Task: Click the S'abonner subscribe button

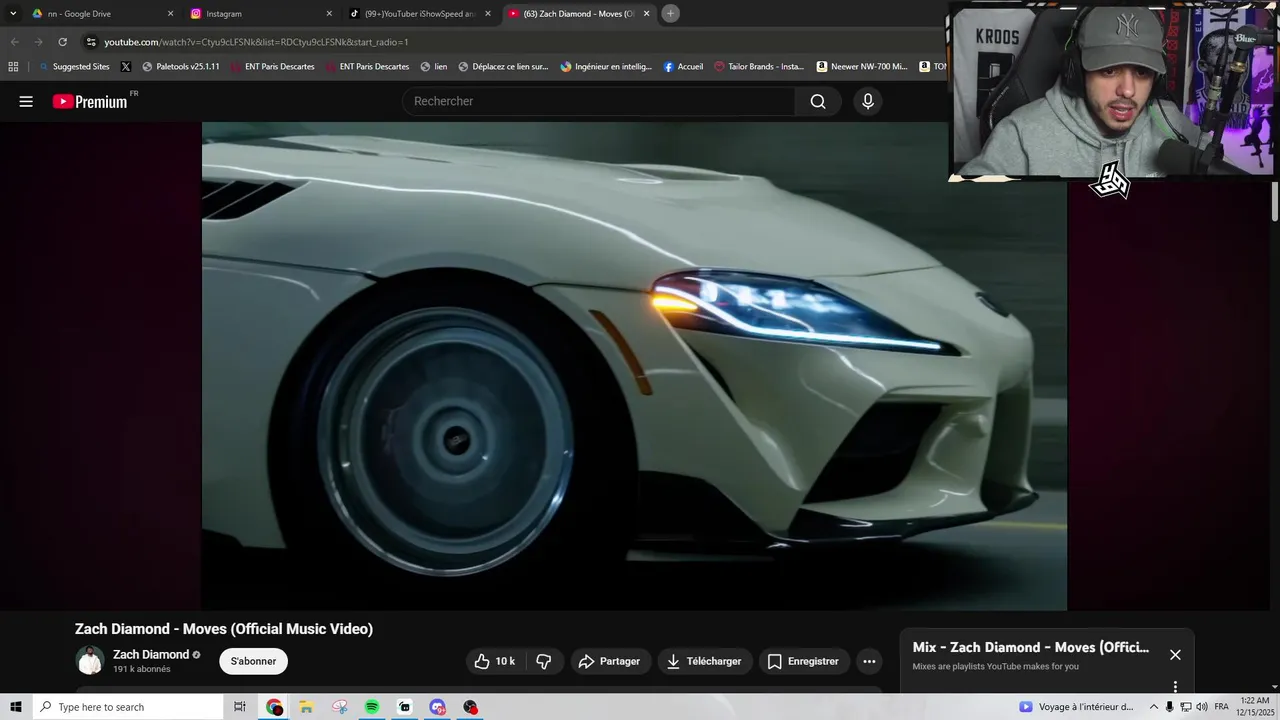Action: (254, 661)
